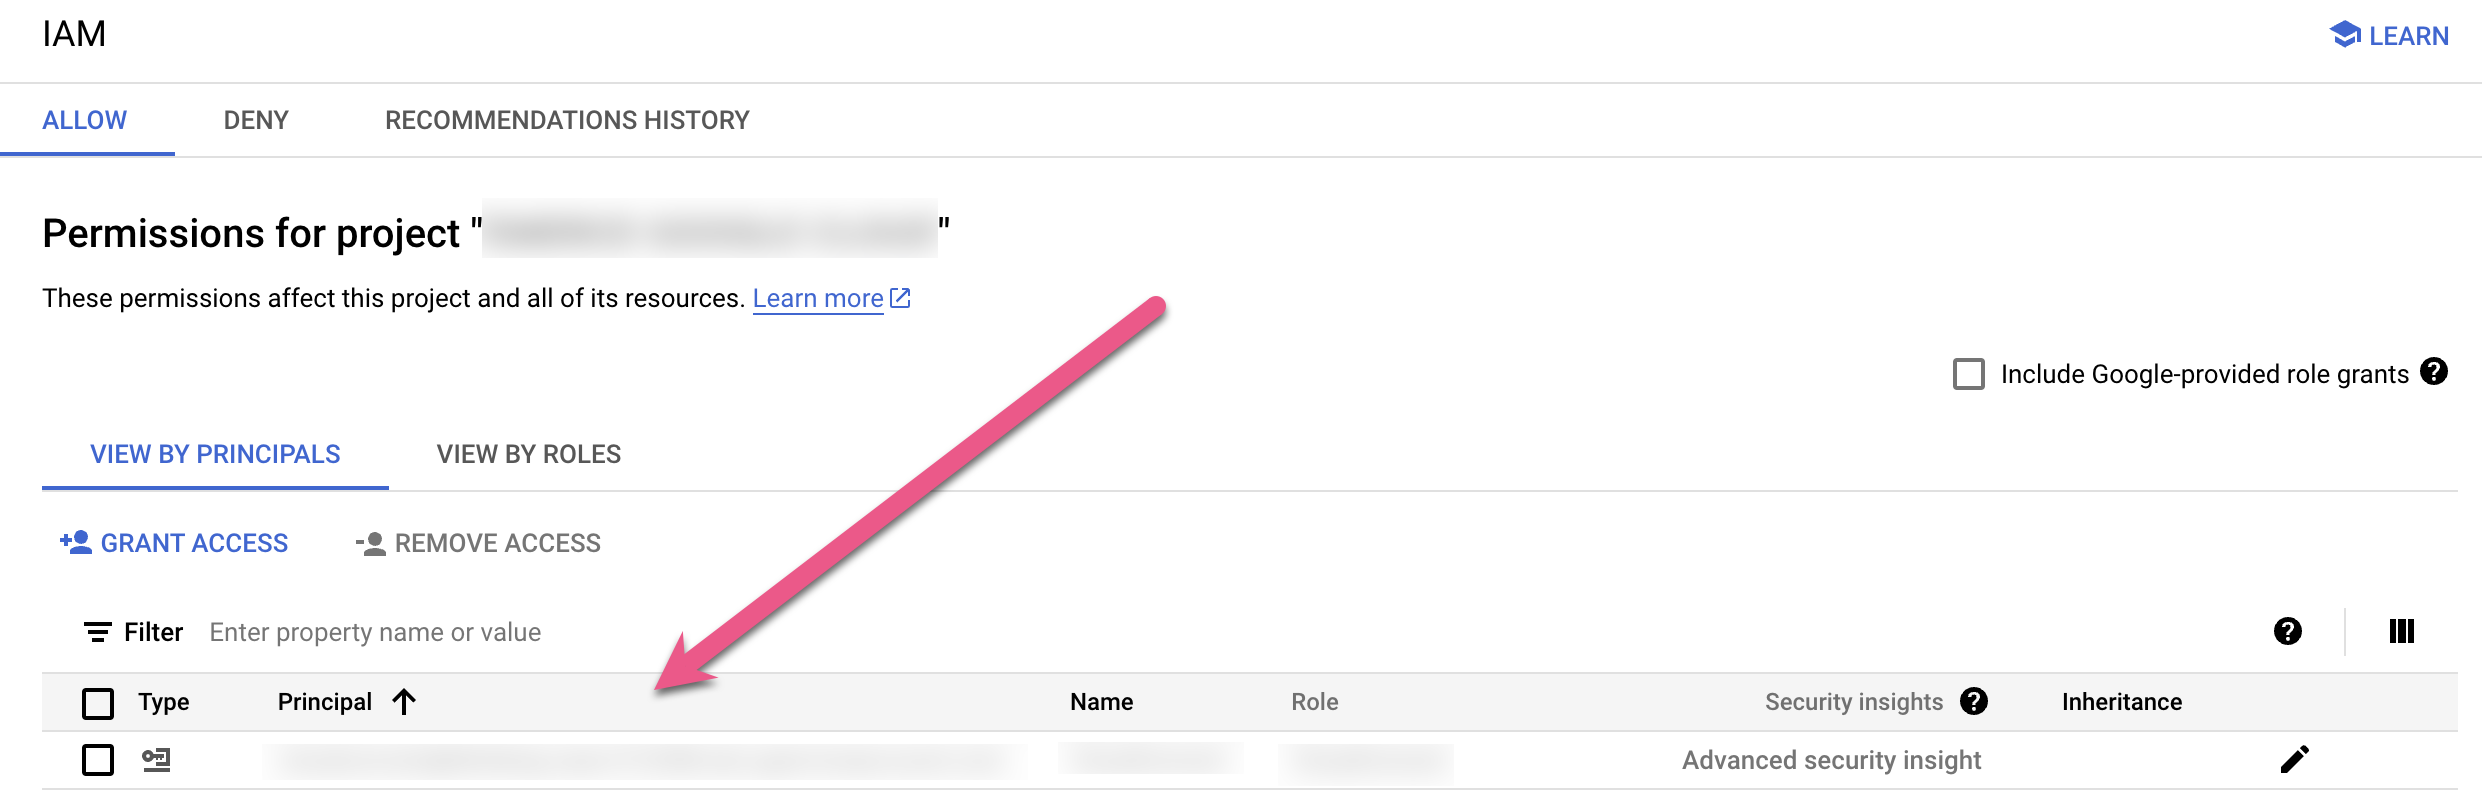Check the first principal row checkbox

(98, 760)
